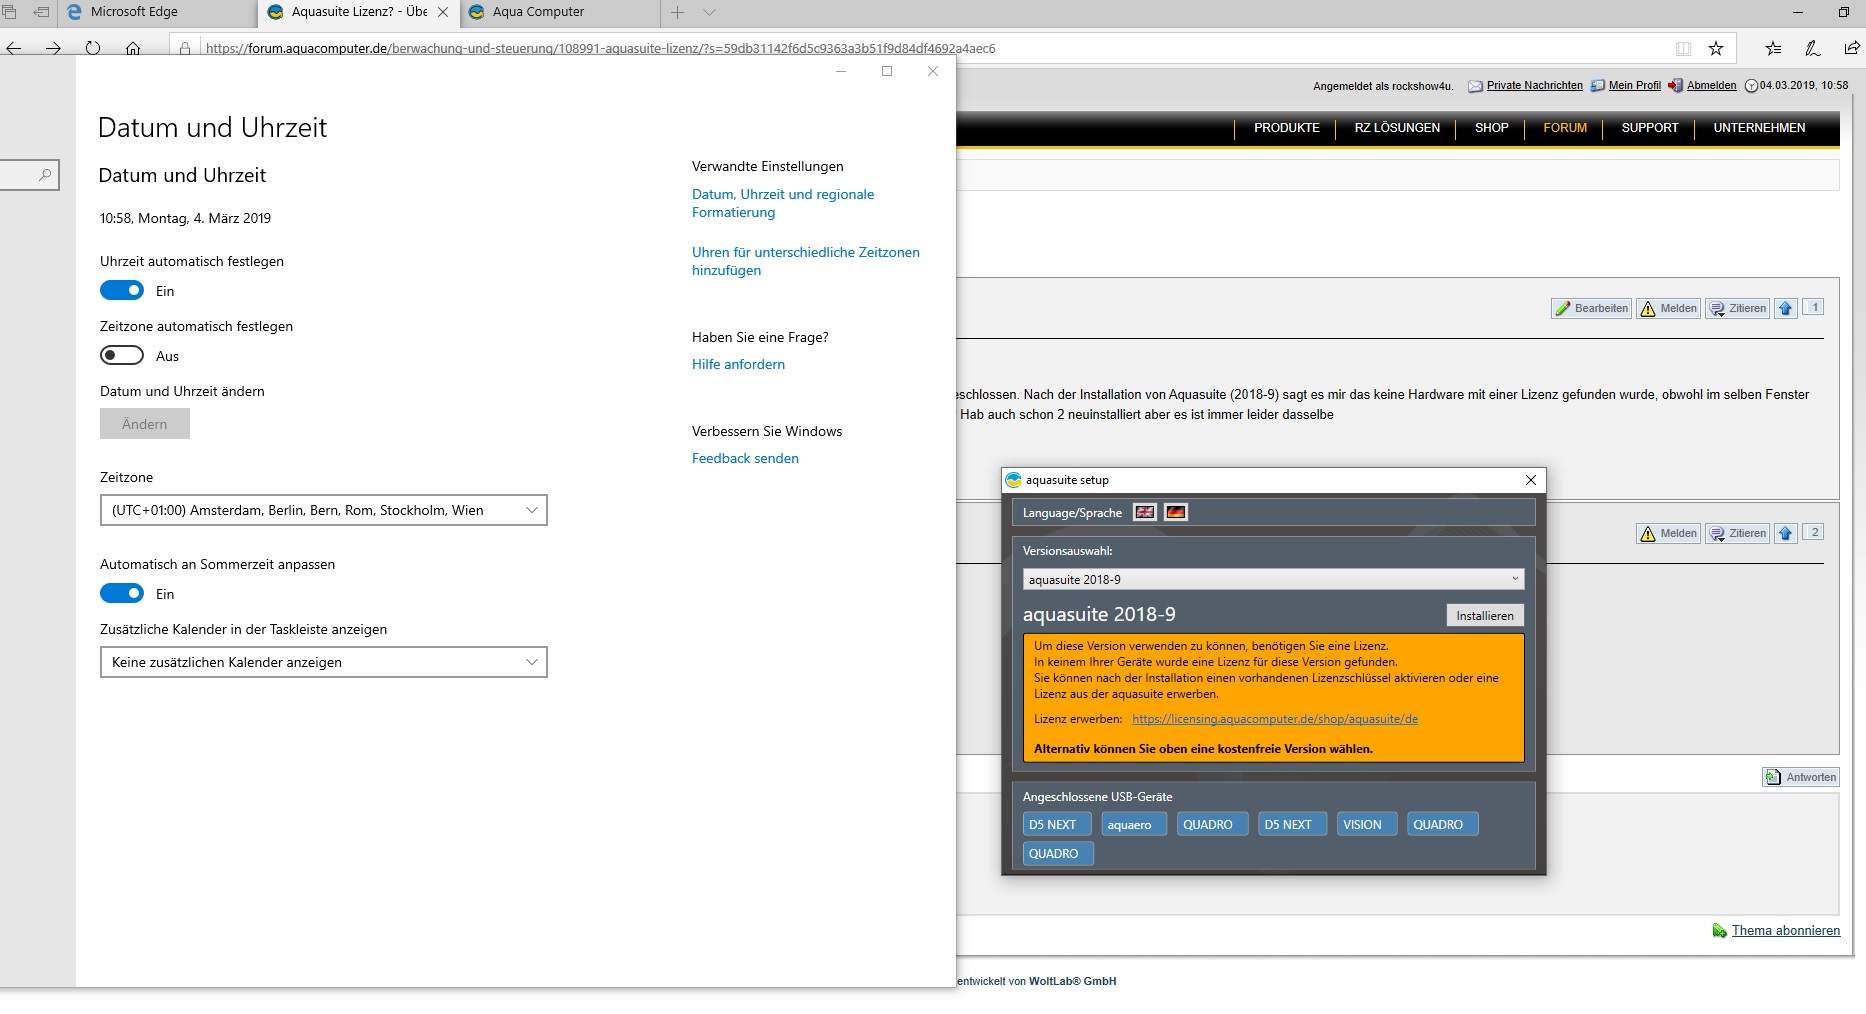The height and width of the screenshot is (1014, 1866).
Task: Click the Melden warning icon button
Action: click(x=1668, y=308)
